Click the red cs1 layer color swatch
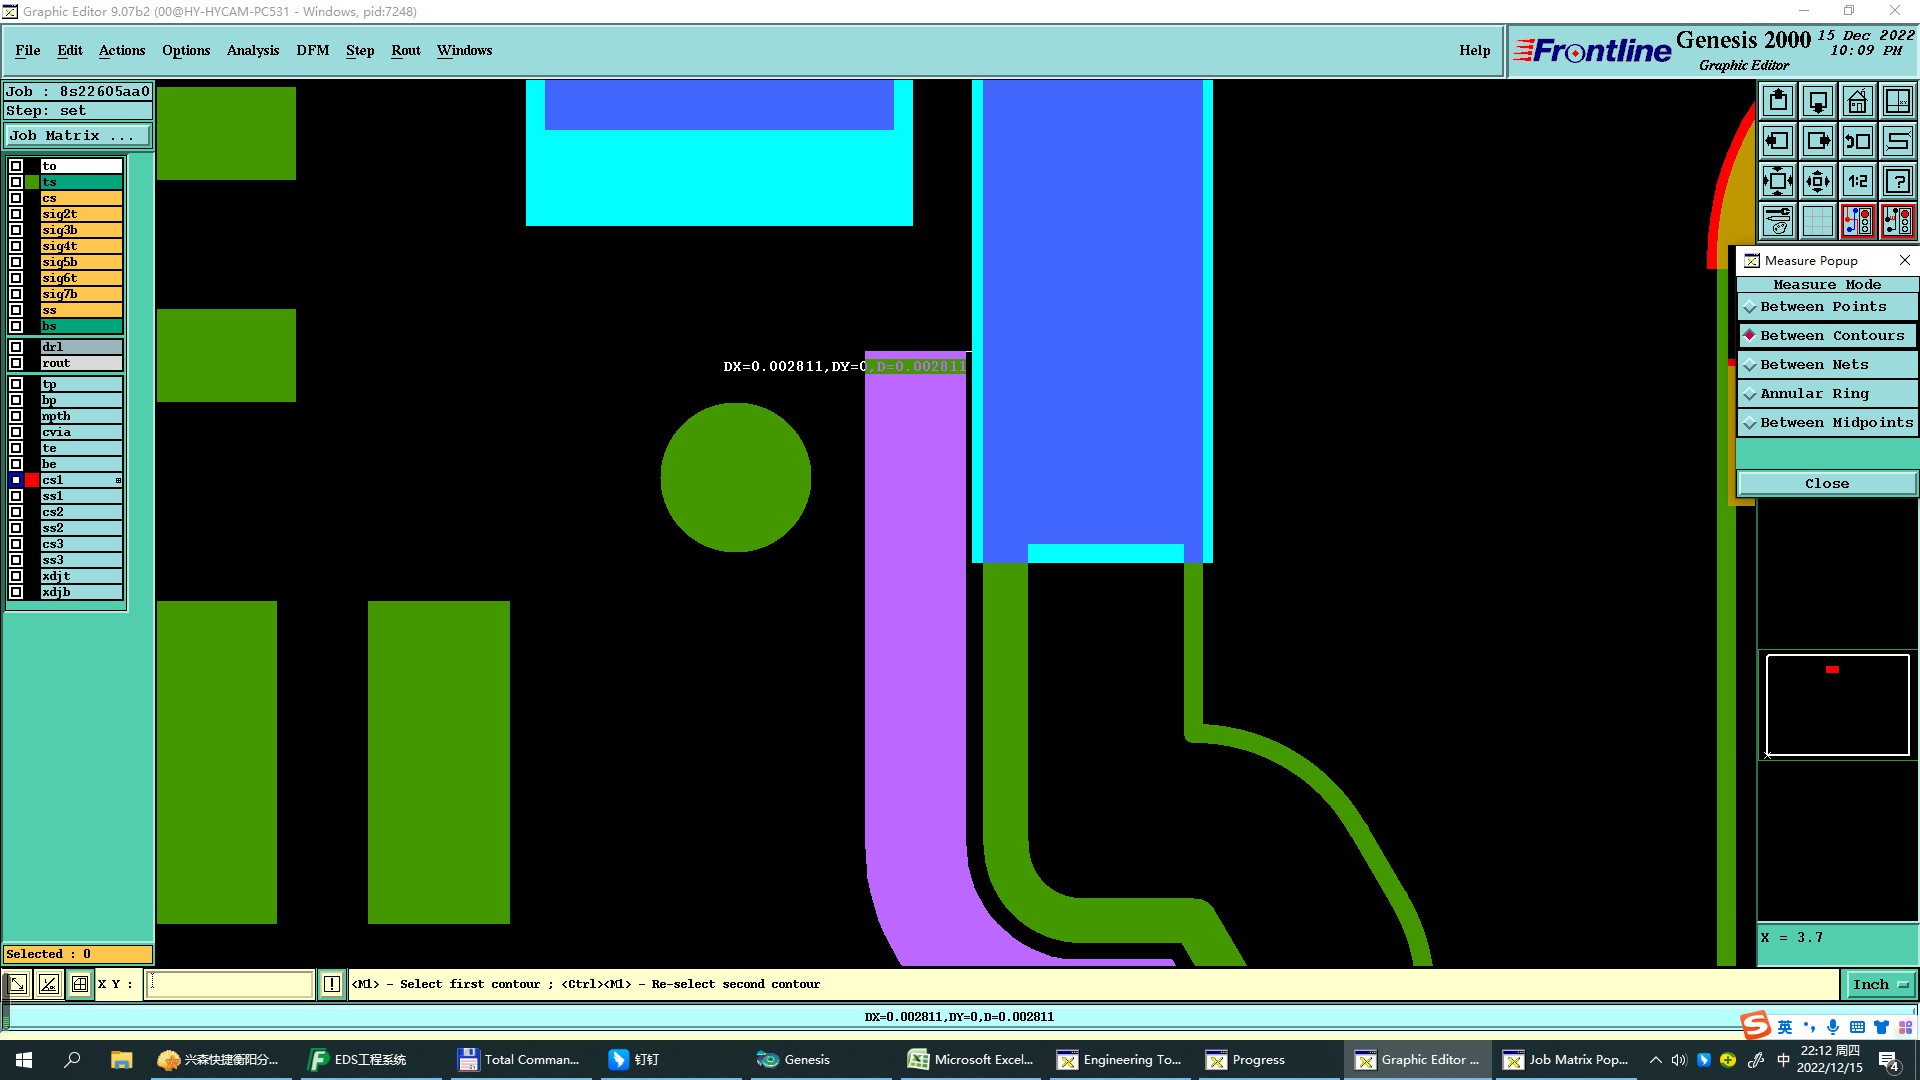This screenshot has height=1080, width=1920. point(32,480)
